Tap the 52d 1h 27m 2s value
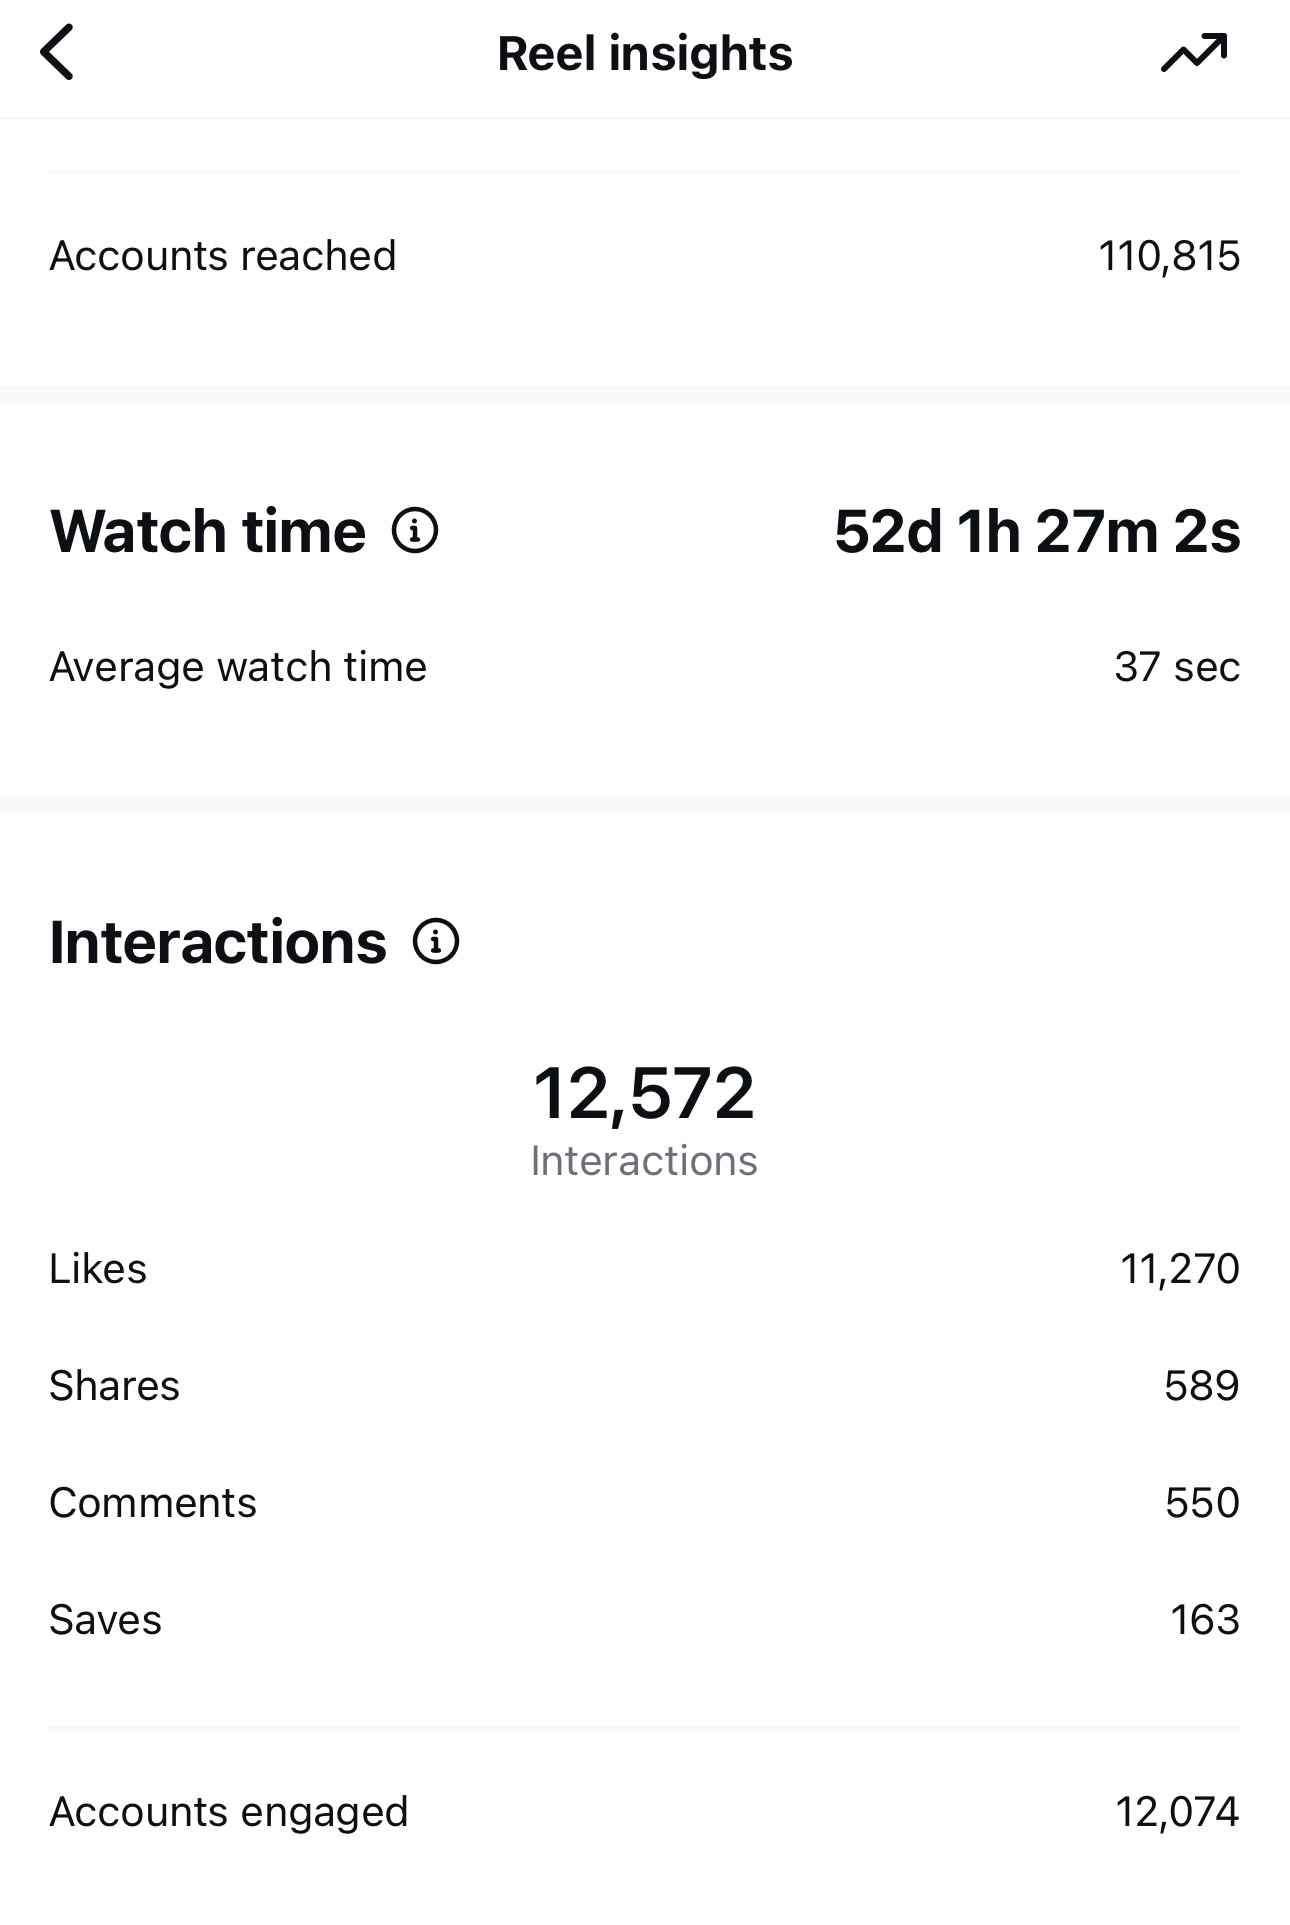This screenshot has height=1925, width=1290. (1037, 531)
